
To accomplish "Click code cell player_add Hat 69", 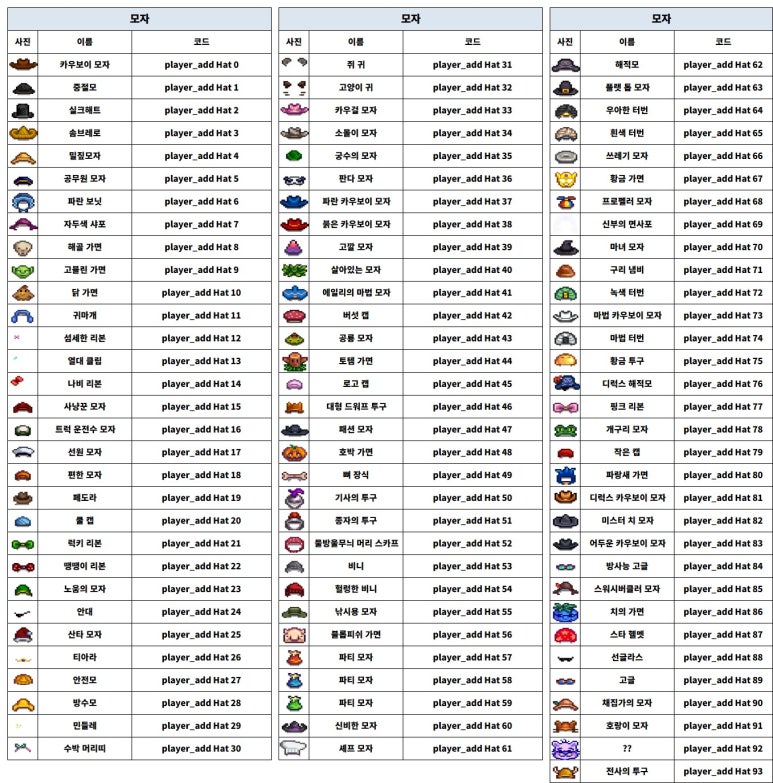I will 723,224.
